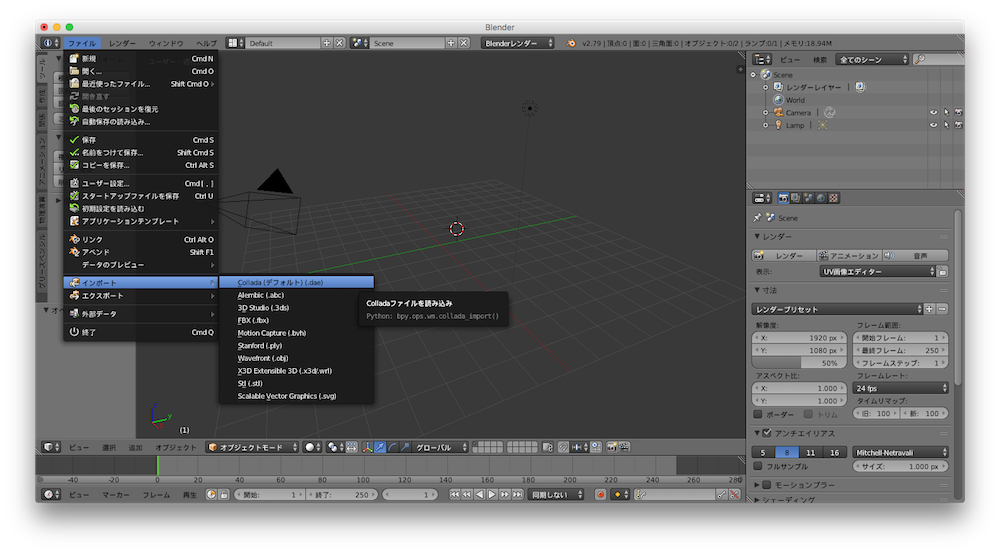The image size is (1000, 553).
Task: Open the render properties camera tab
Action: point(783,198)
